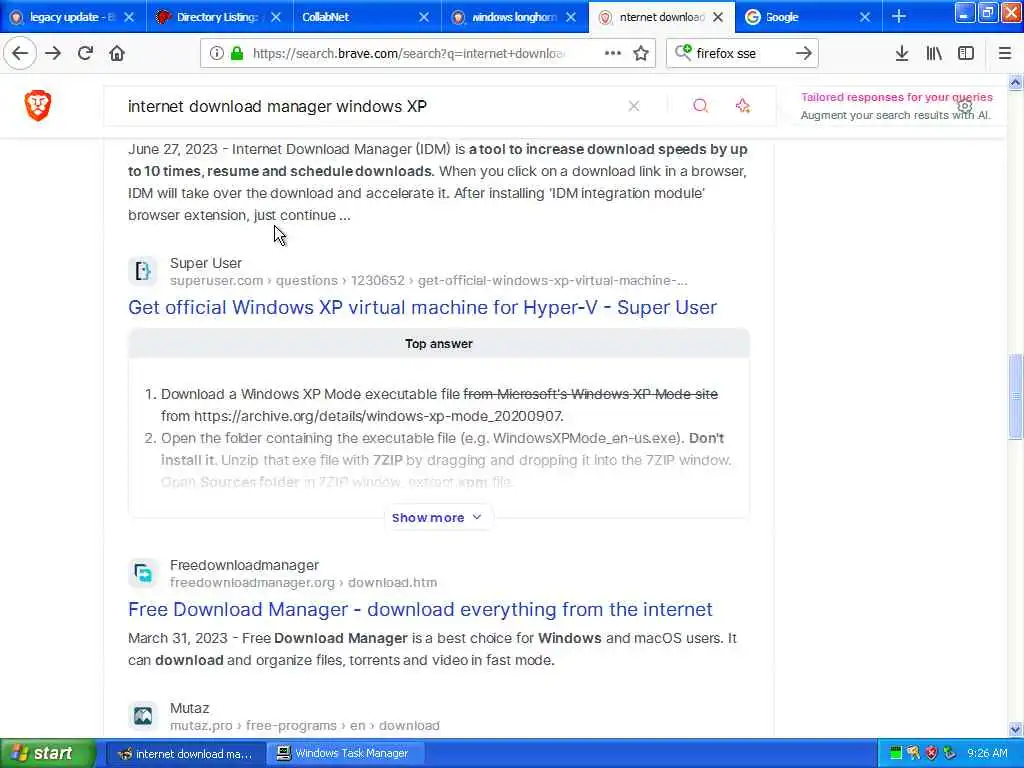Open mutaz.pro breadcrumb URL
This screenshot has height=768, width=1024.
305,726
